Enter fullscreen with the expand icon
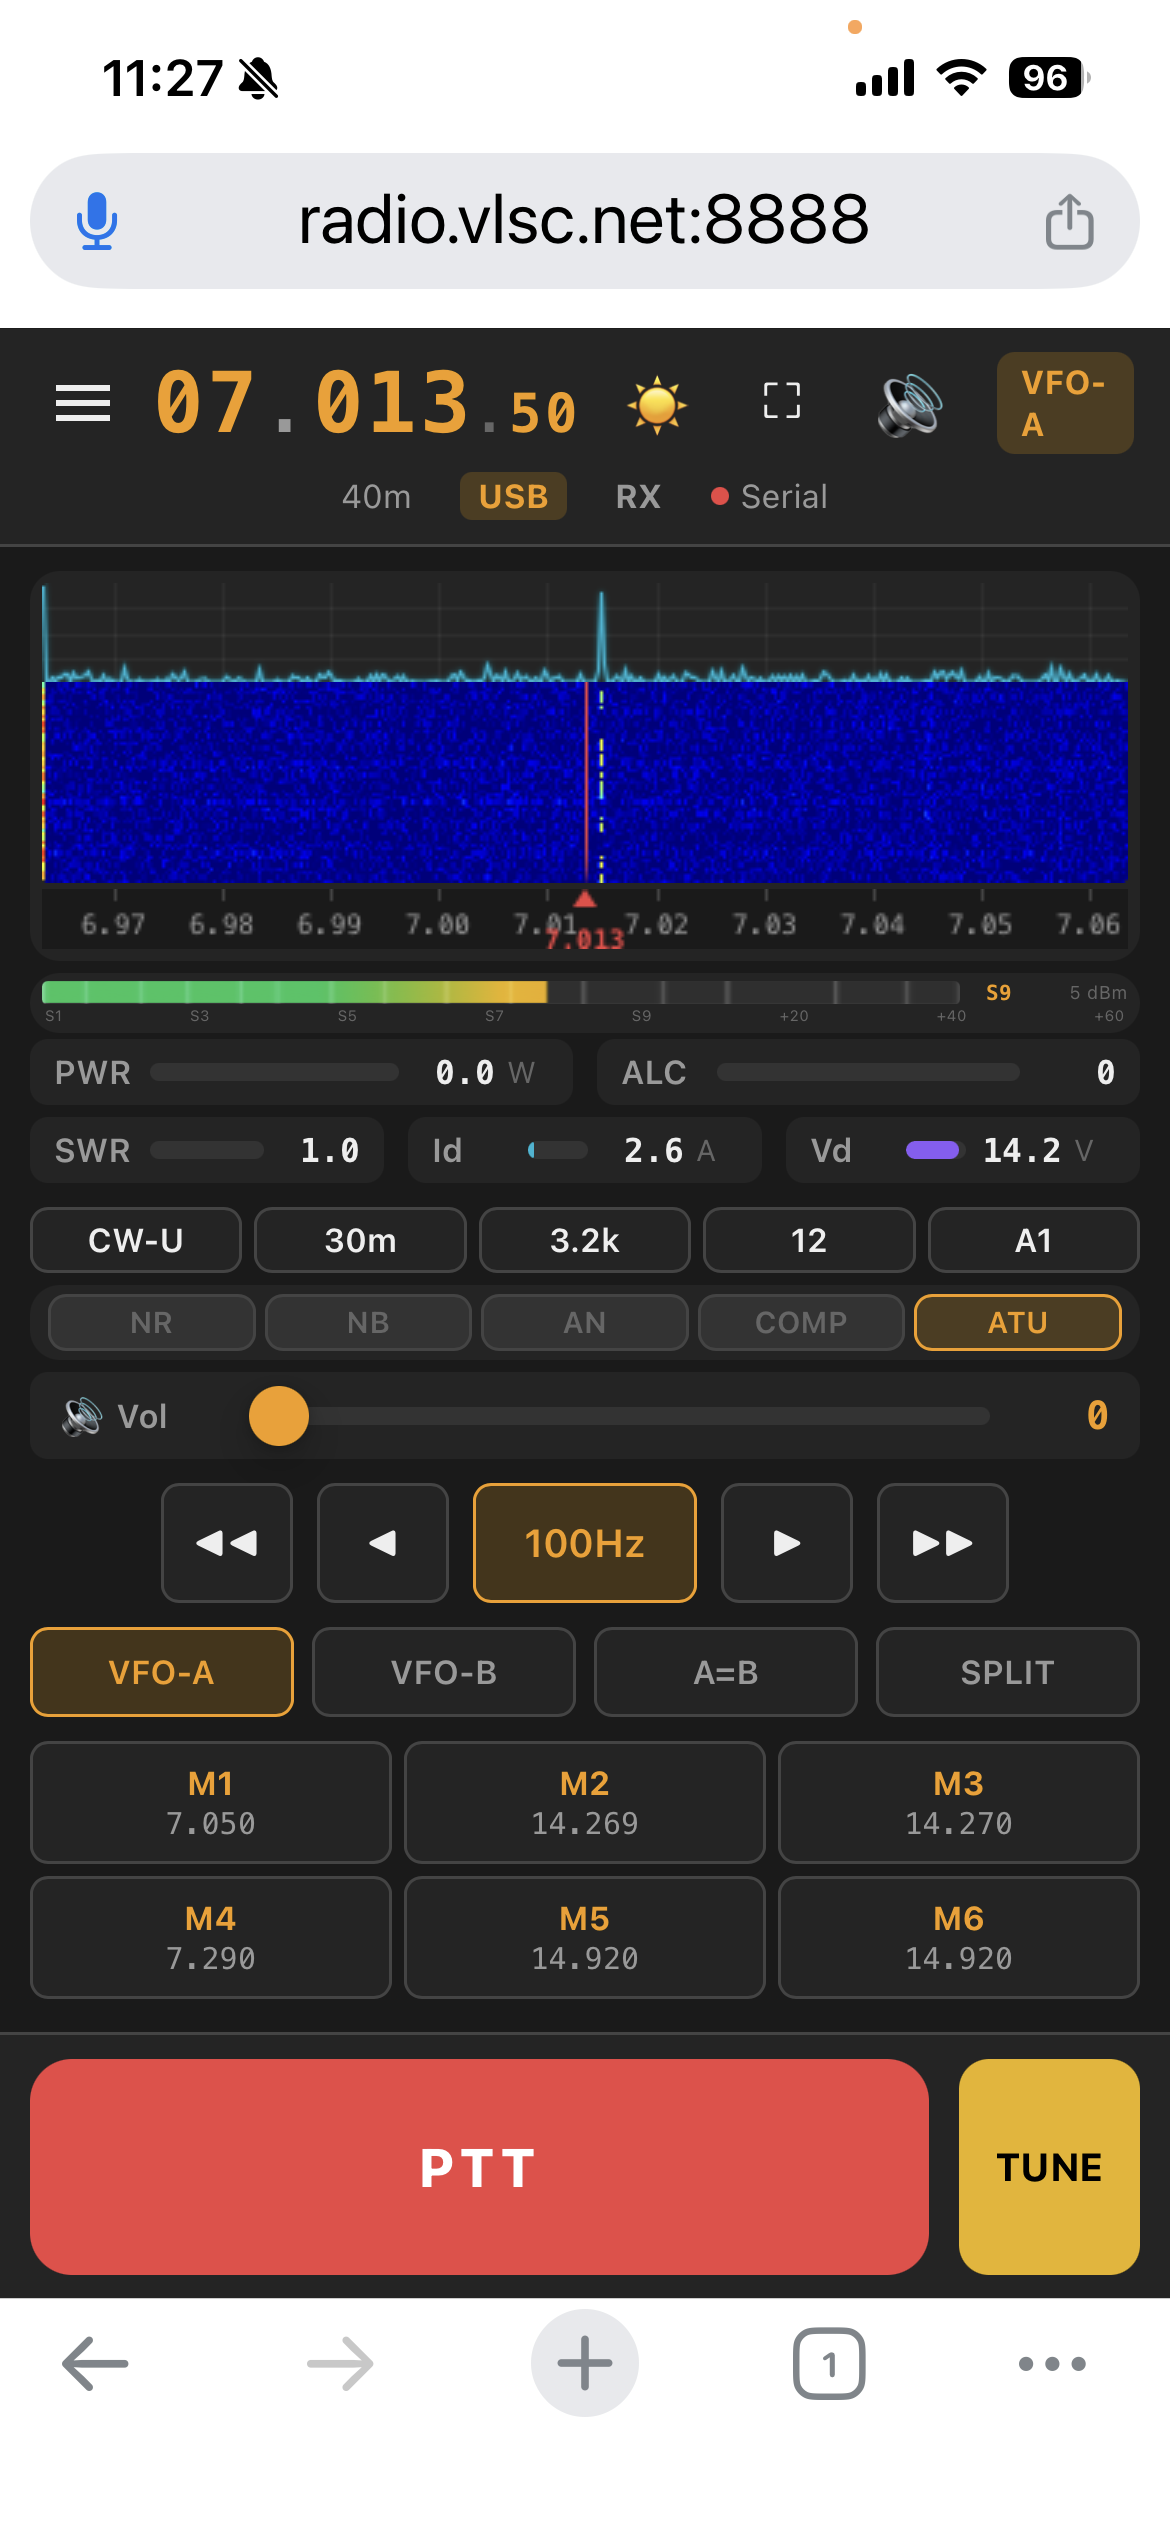Viewport: 1170px width, 2532px height. (x=781, y=401)
